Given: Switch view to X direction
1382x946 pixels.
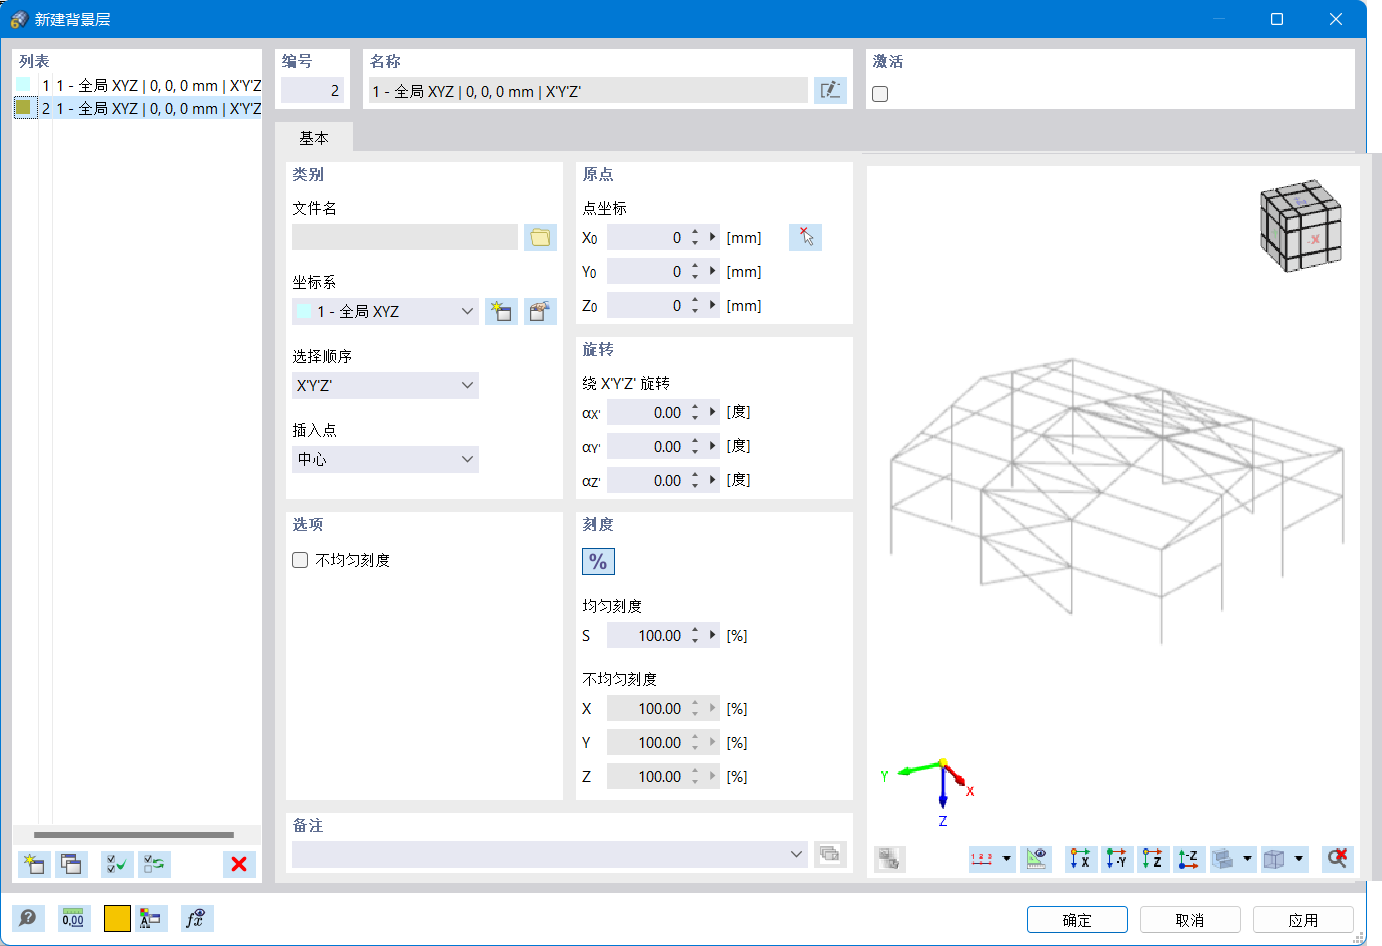Looking at the screenshot, I should pyautogui.click(x=1079, y=859).
